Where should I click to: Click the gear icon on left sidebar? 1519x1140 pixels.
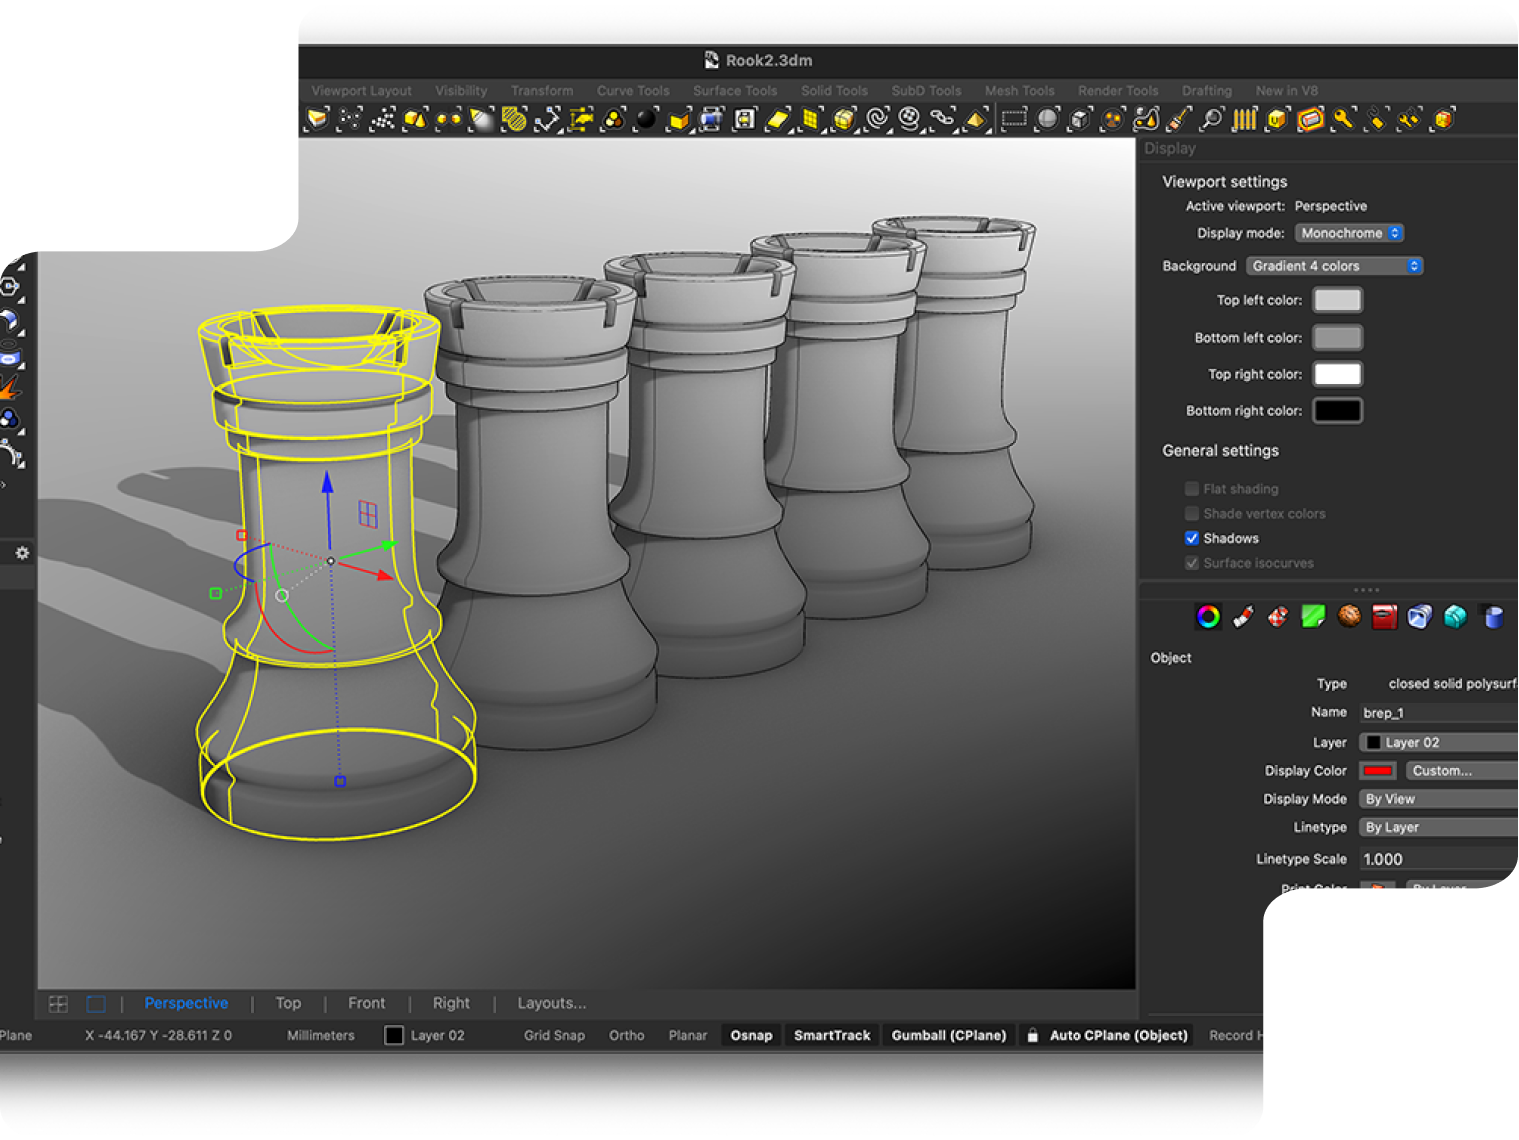tap(22, 553)
